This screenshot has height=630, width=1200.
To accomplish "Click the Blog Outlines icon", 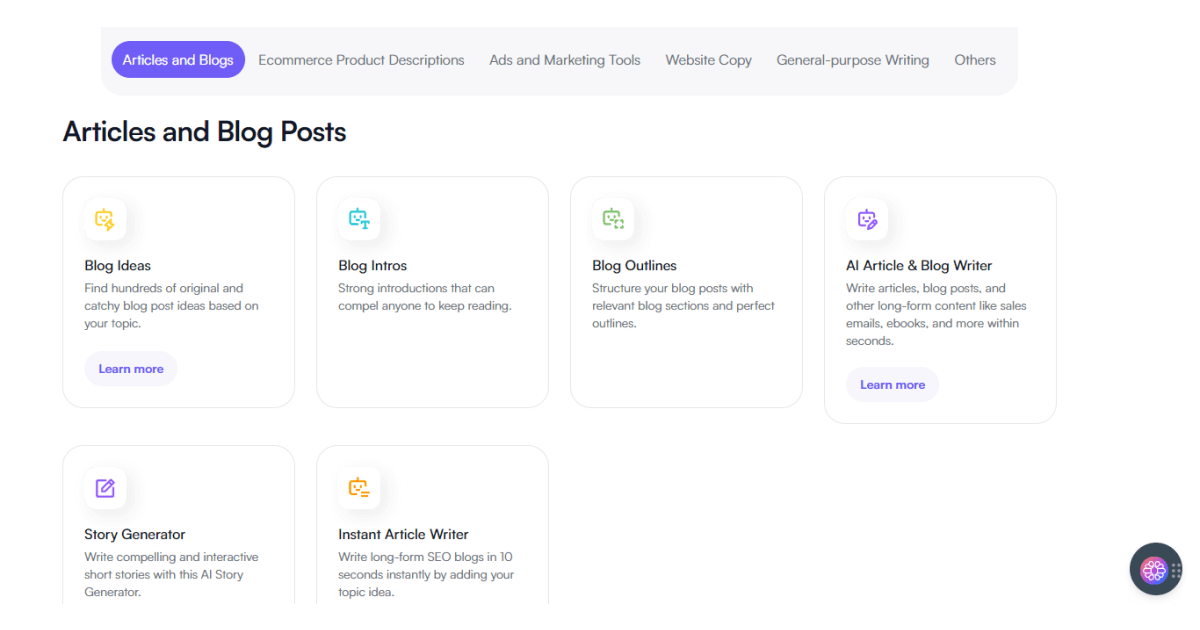I will click(613, 219).
